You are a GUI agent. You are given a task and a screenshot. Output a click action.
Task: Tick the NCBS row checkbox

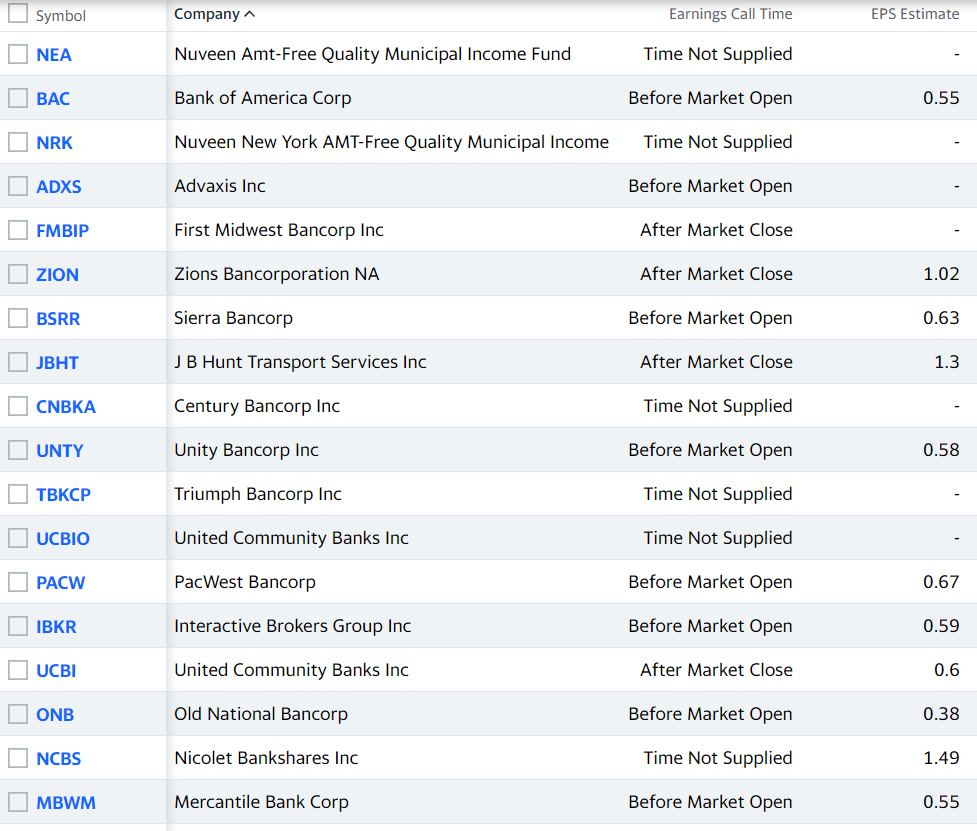coord(18,758)
